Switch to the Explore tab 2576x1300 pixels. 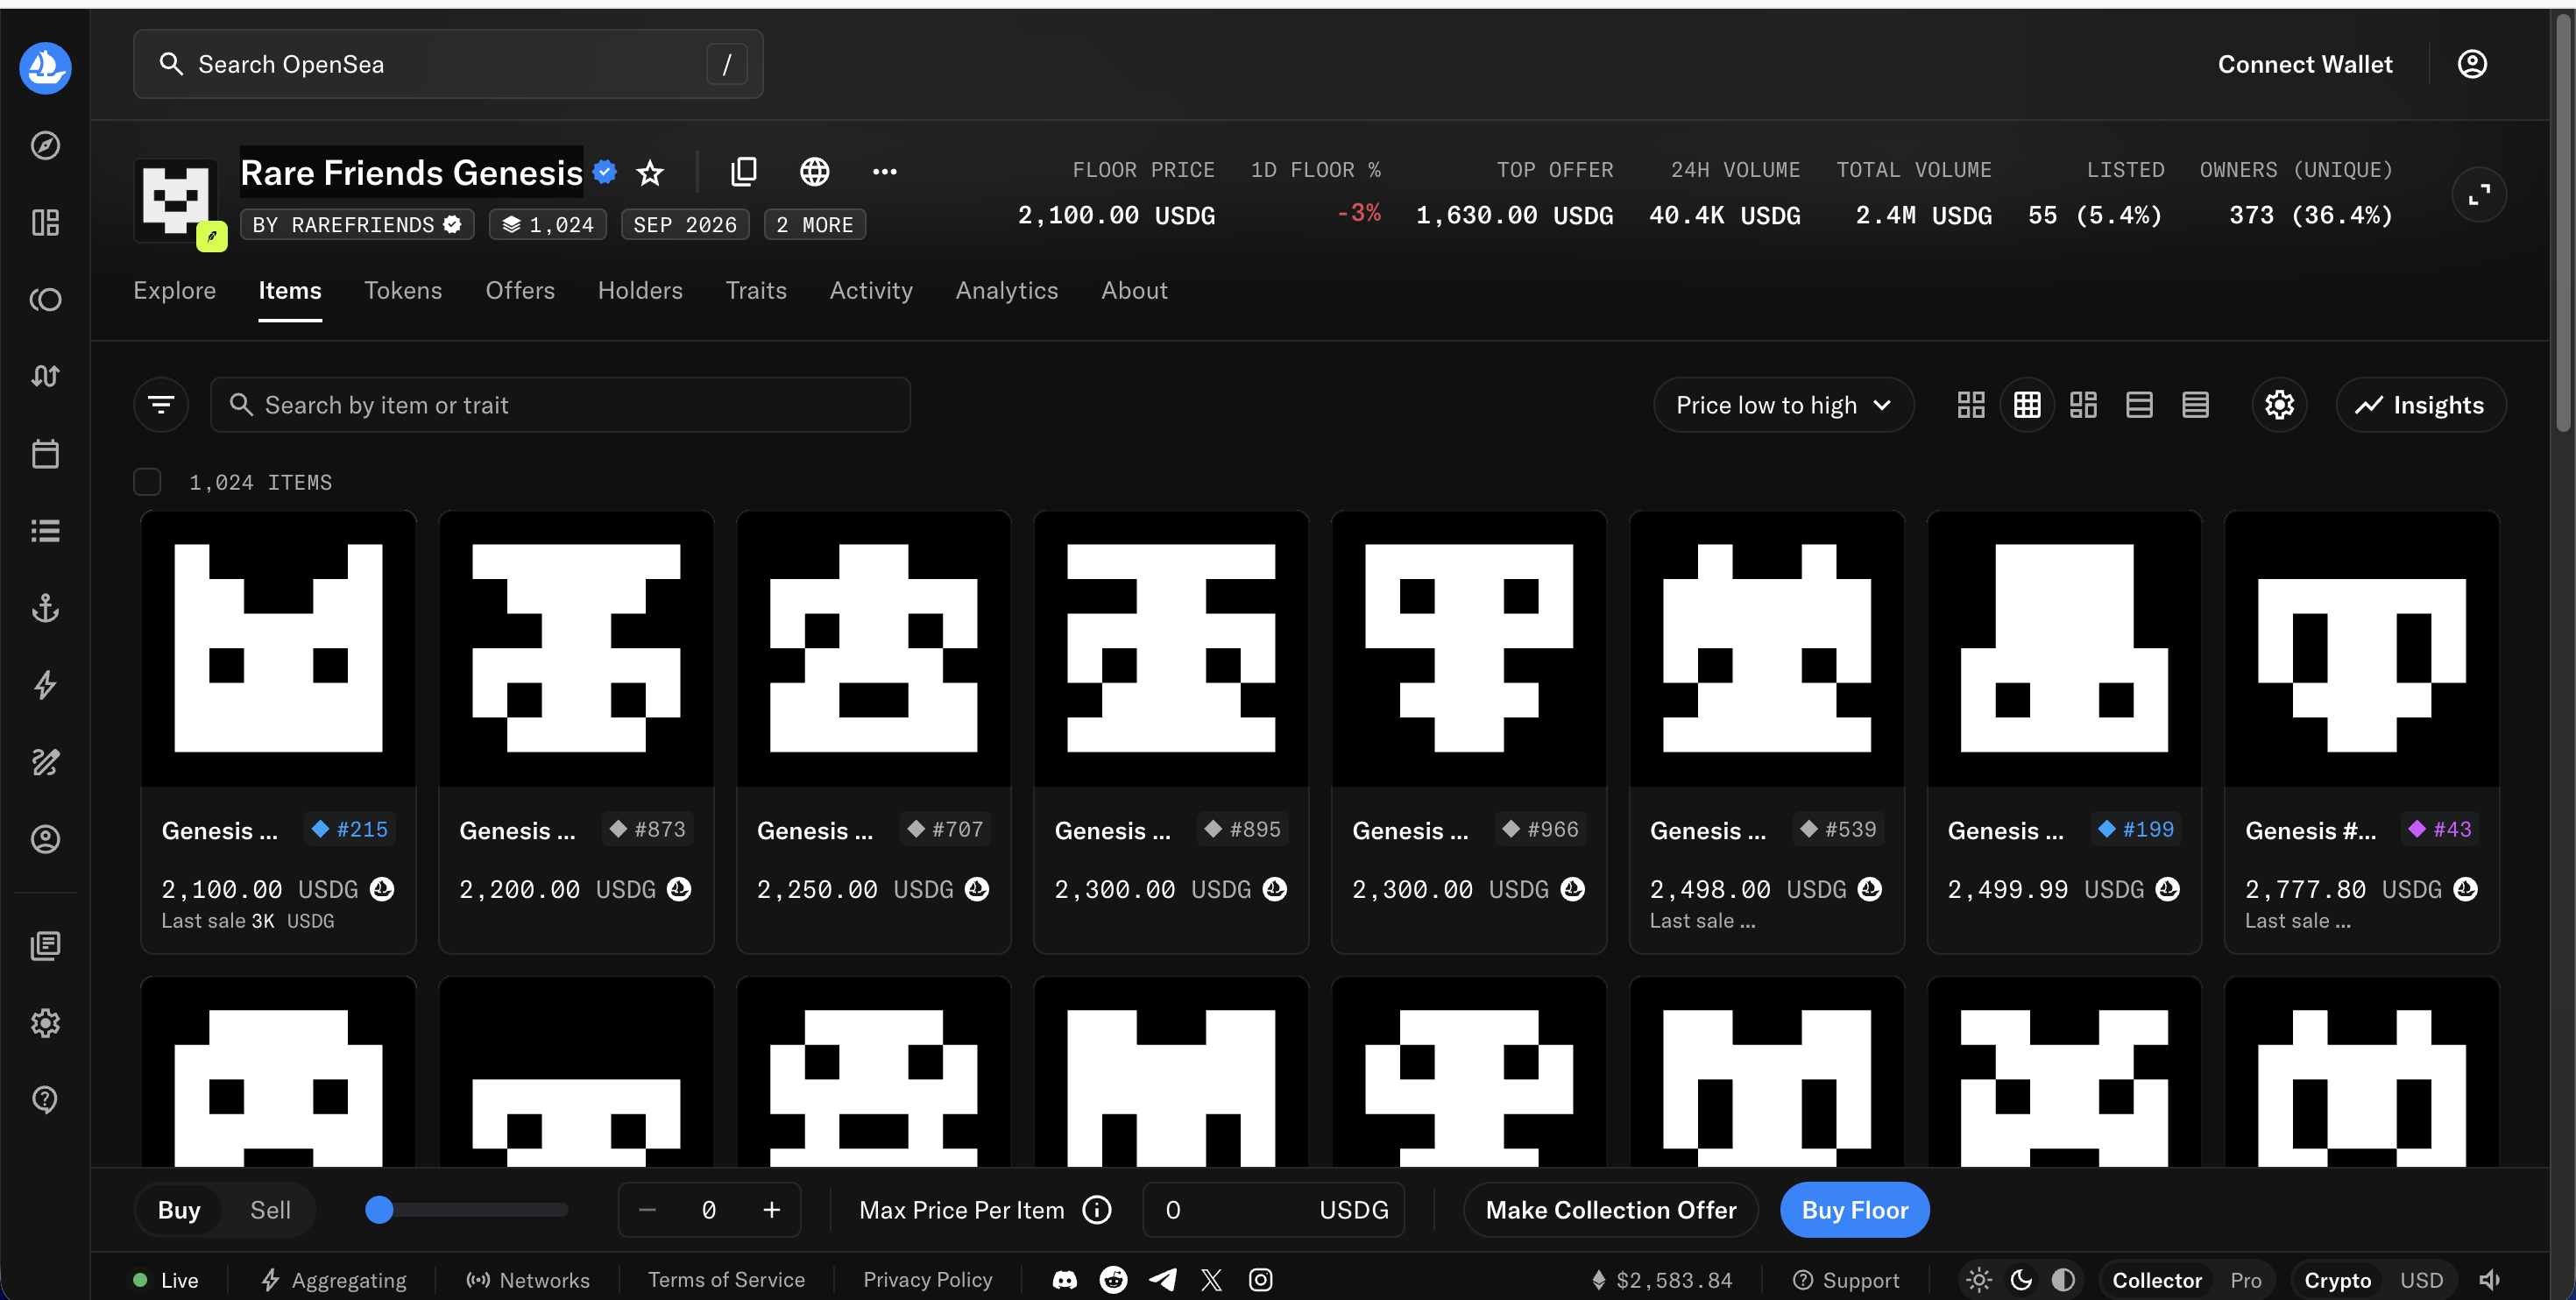pyautogui.click(x=175, y=290)
